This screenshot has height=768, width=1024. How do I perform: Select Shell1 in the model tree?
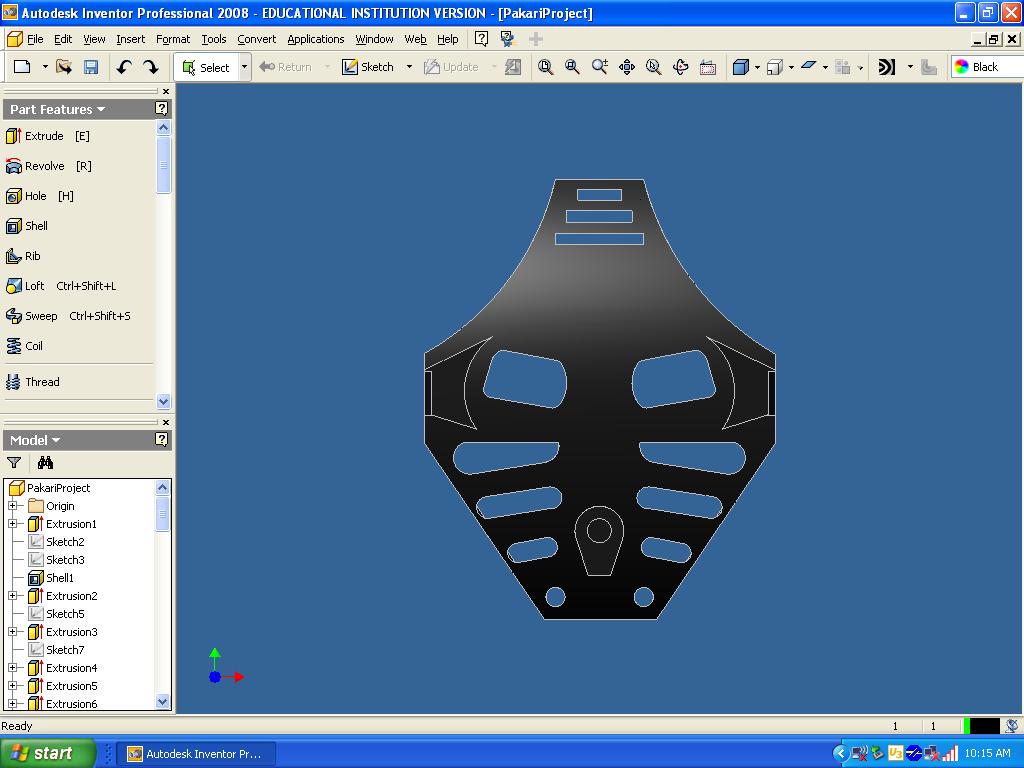(59, 578)
